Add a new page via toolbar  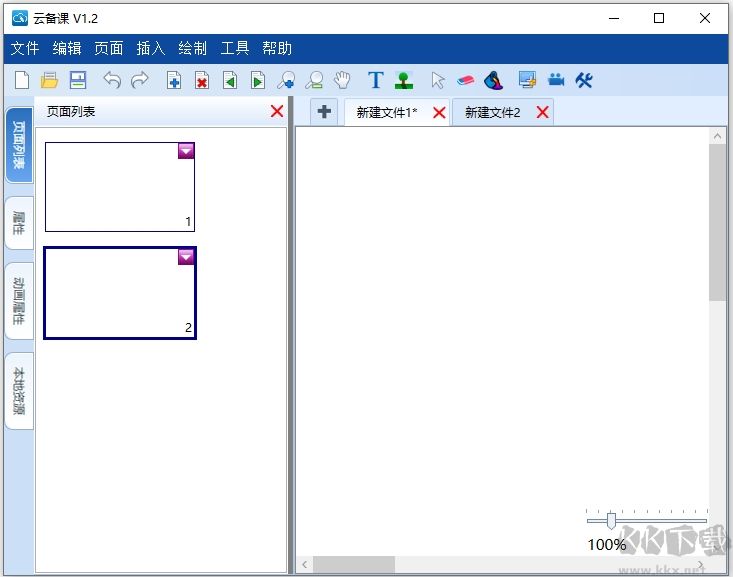(x=174, y=81)
